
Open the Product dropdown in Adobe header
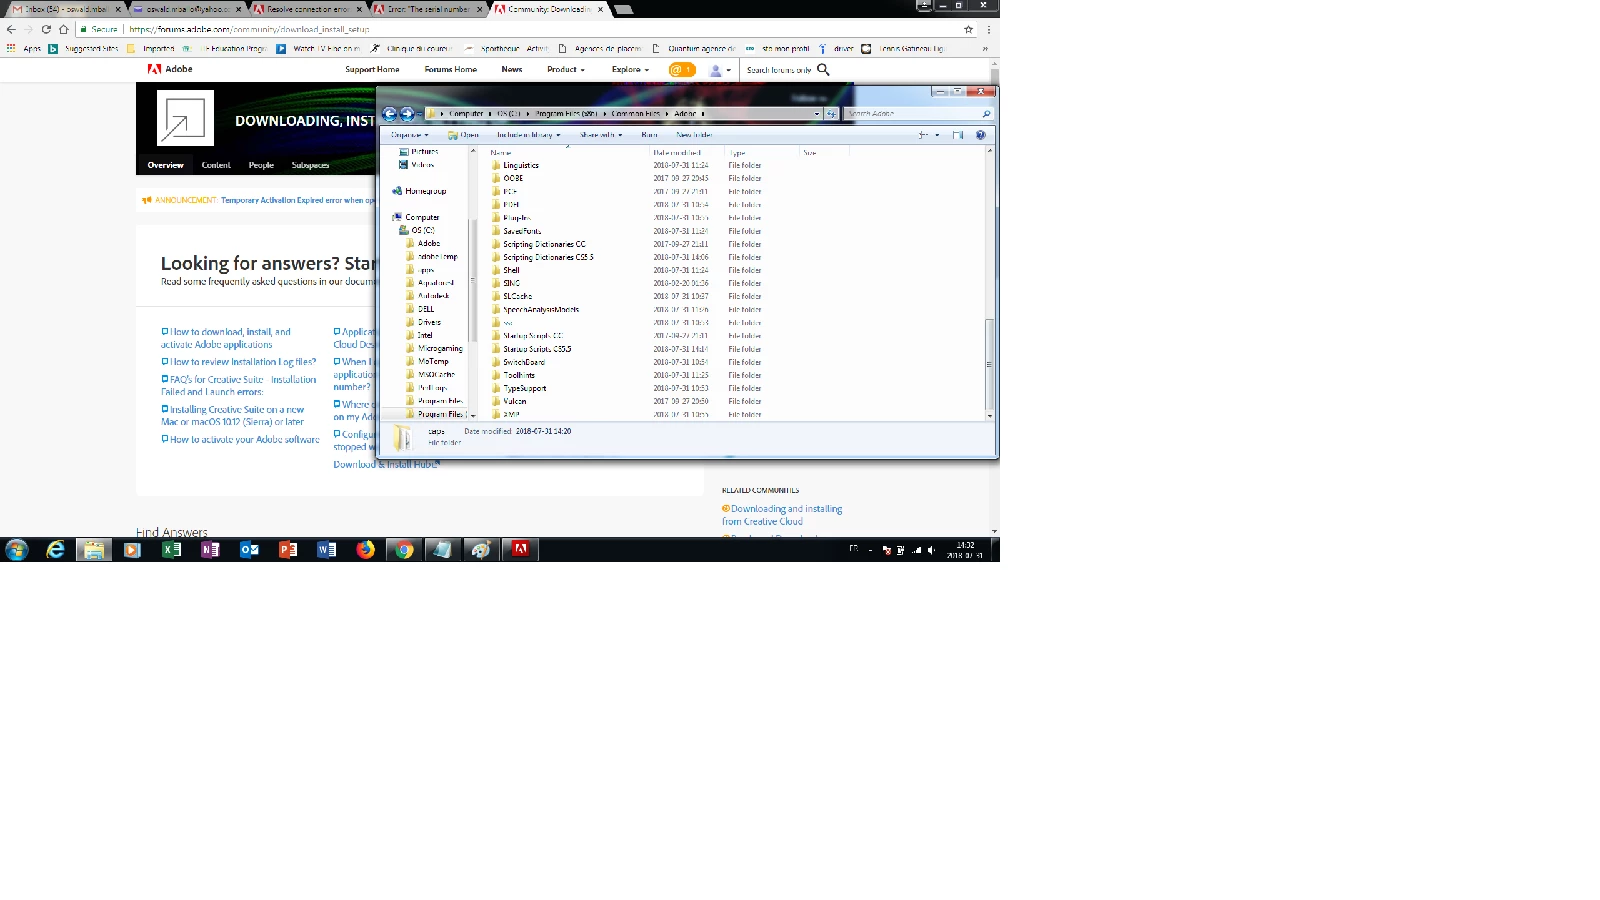click(x=566, y=69)
